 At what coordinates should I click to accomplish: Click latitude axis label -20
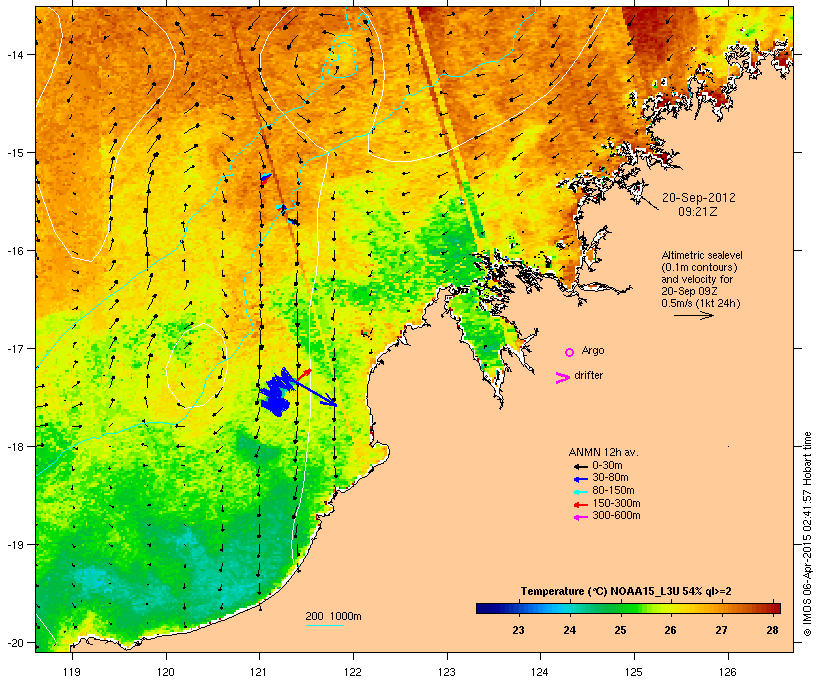point(15,643)
